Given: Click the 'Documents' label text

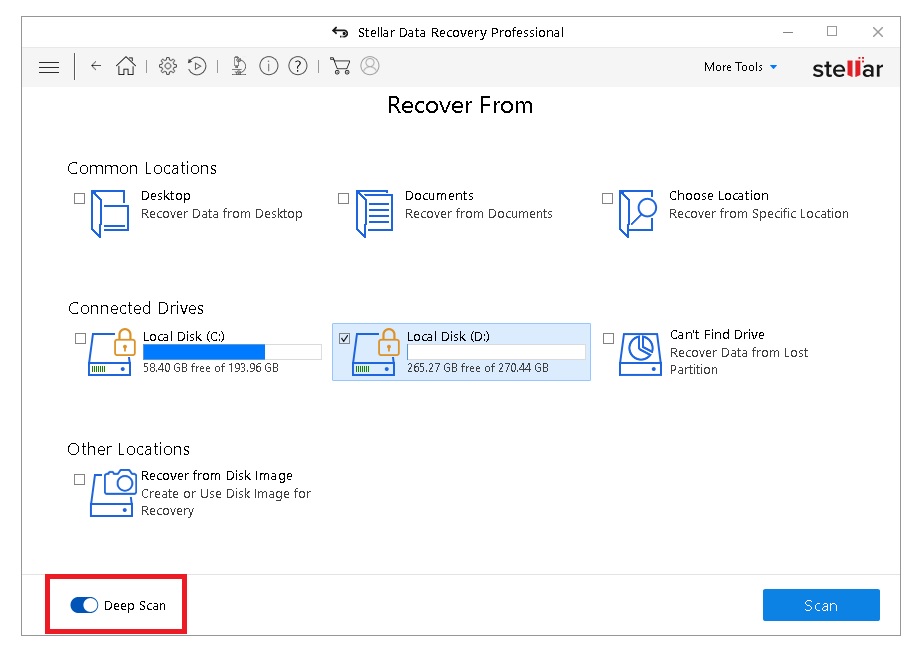Looking at the screenshot, I should pyautogui.click(x=439, y=196).
